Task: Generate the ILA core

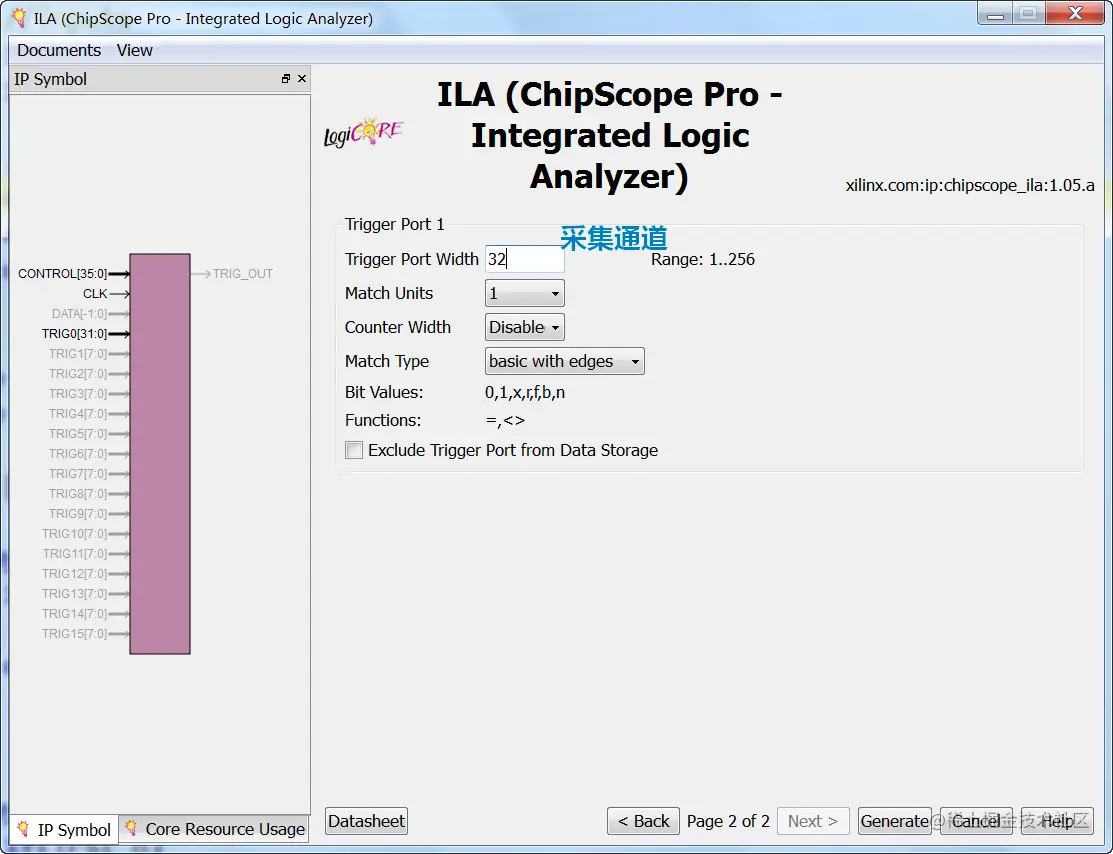Action: [x=894, y=821]
